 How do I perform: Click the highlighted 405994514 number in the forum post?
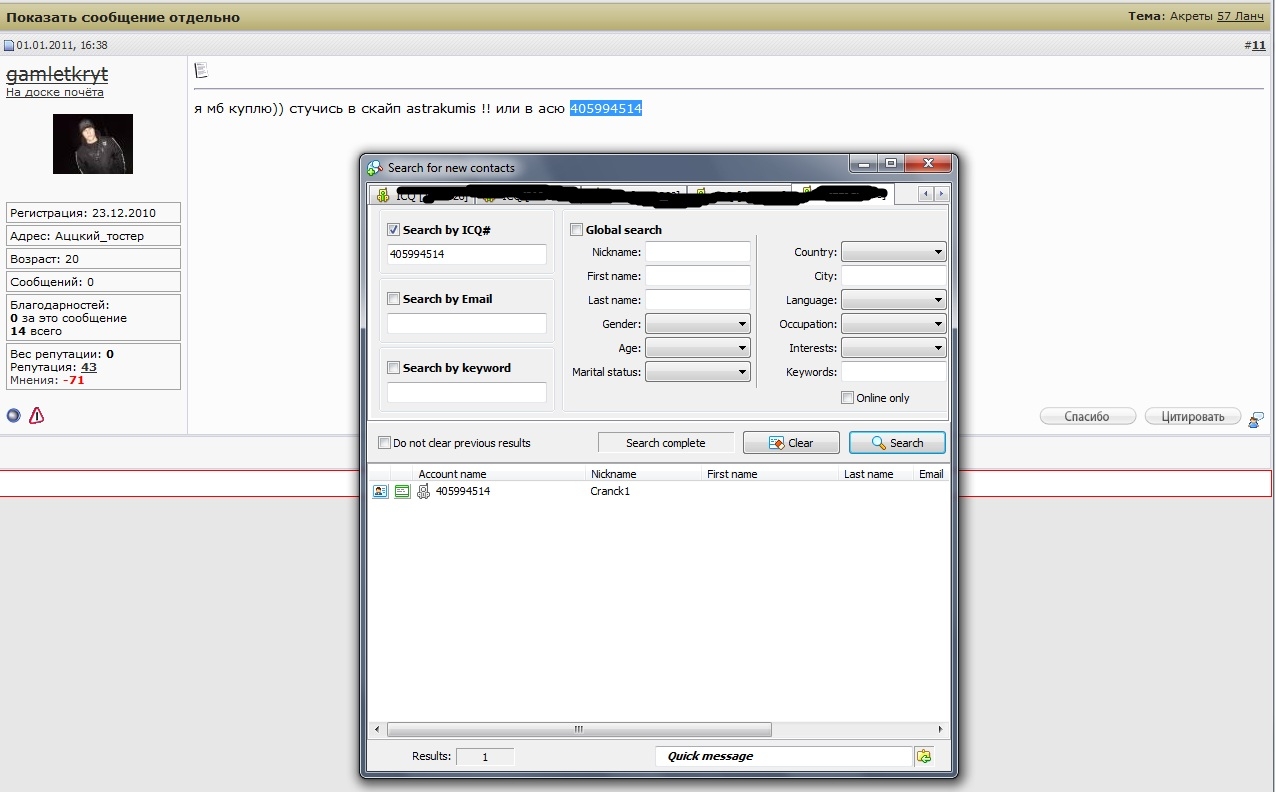[606, 108]
